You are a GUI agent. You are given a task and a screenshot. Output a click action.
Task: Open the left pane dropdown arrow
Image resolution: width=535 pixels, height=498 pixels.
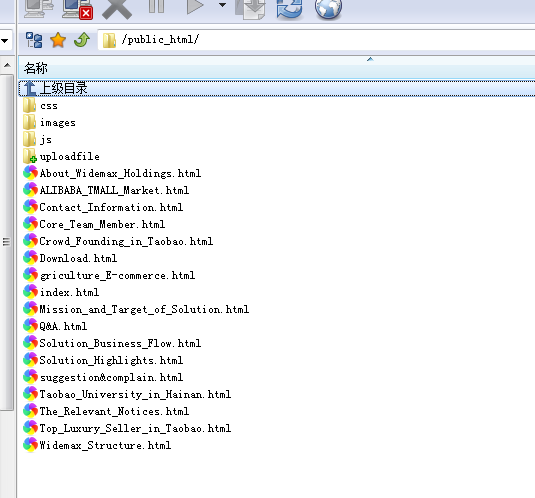click(5, 41)
